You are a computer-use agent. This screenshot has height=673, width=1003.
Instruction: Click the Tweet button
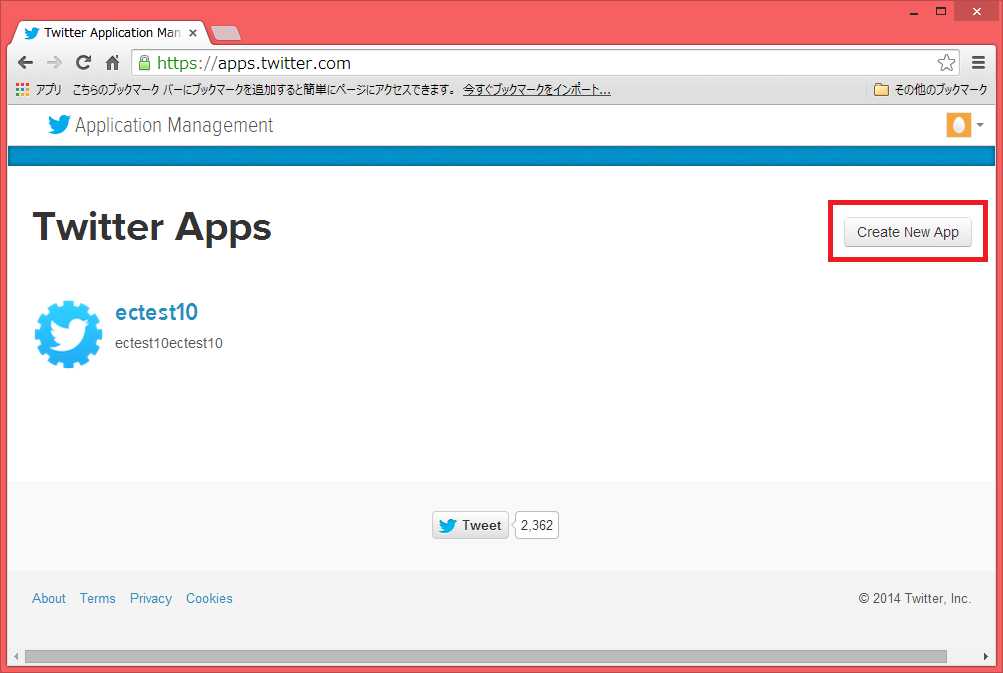click(470, 525)
